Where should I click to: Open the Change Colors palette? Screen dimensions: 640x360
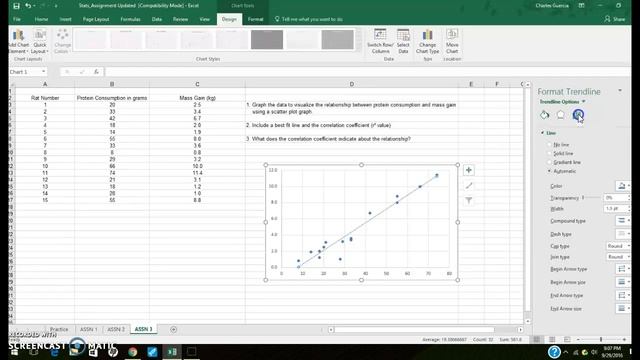(62, 41)
